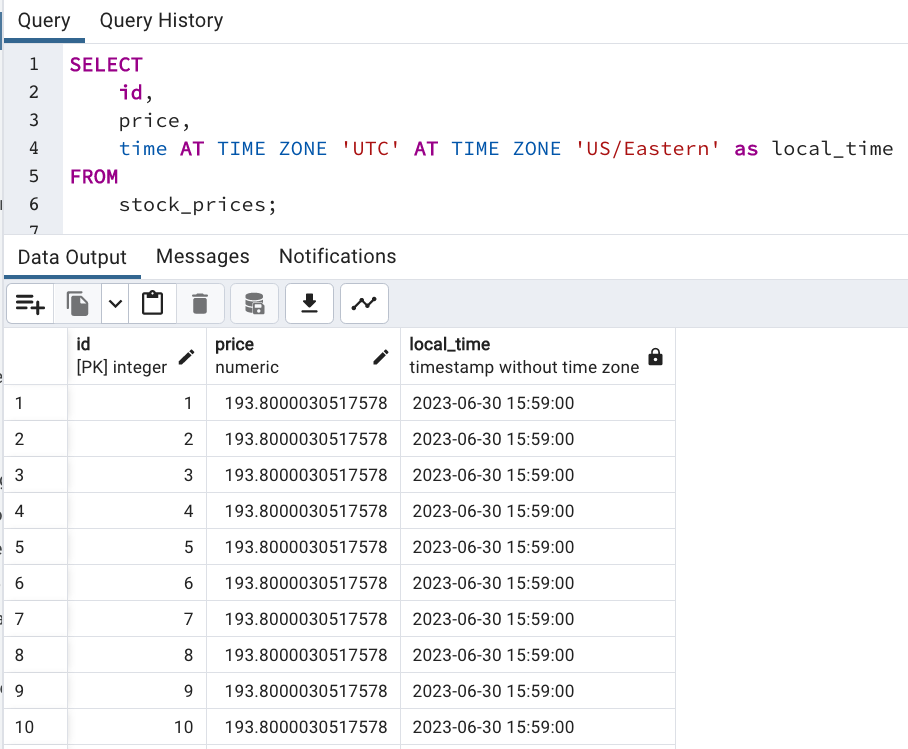Image resolution: width=908 pixels, height=749 pixels.
Task: Click local_time cell in row 8
Action: (x=537, y=655)
